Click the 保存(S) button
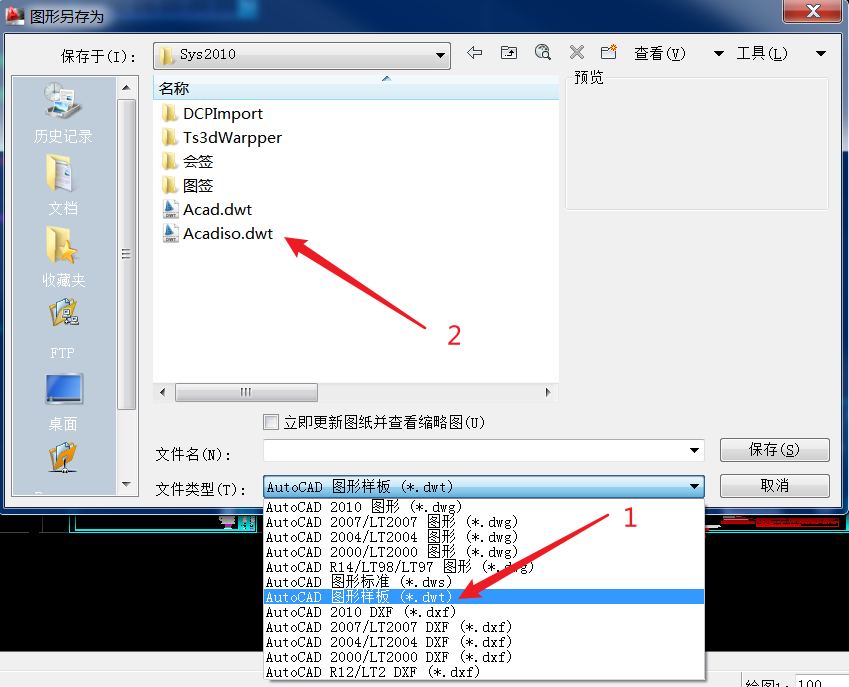 [774, 450]
